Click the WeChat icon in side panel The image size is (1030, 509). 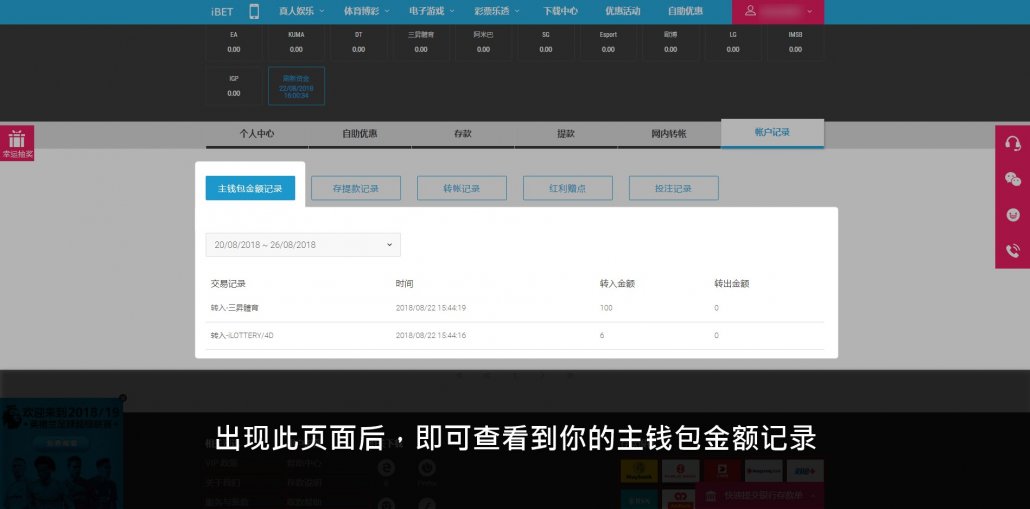pyautogui.click(x=1012, y=179)
